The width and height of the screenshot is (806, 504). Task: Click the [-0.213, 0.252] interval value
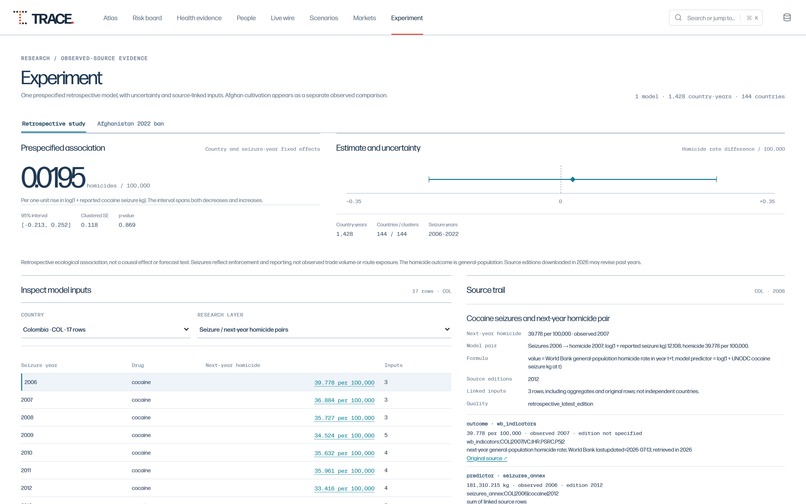(46, 225)
